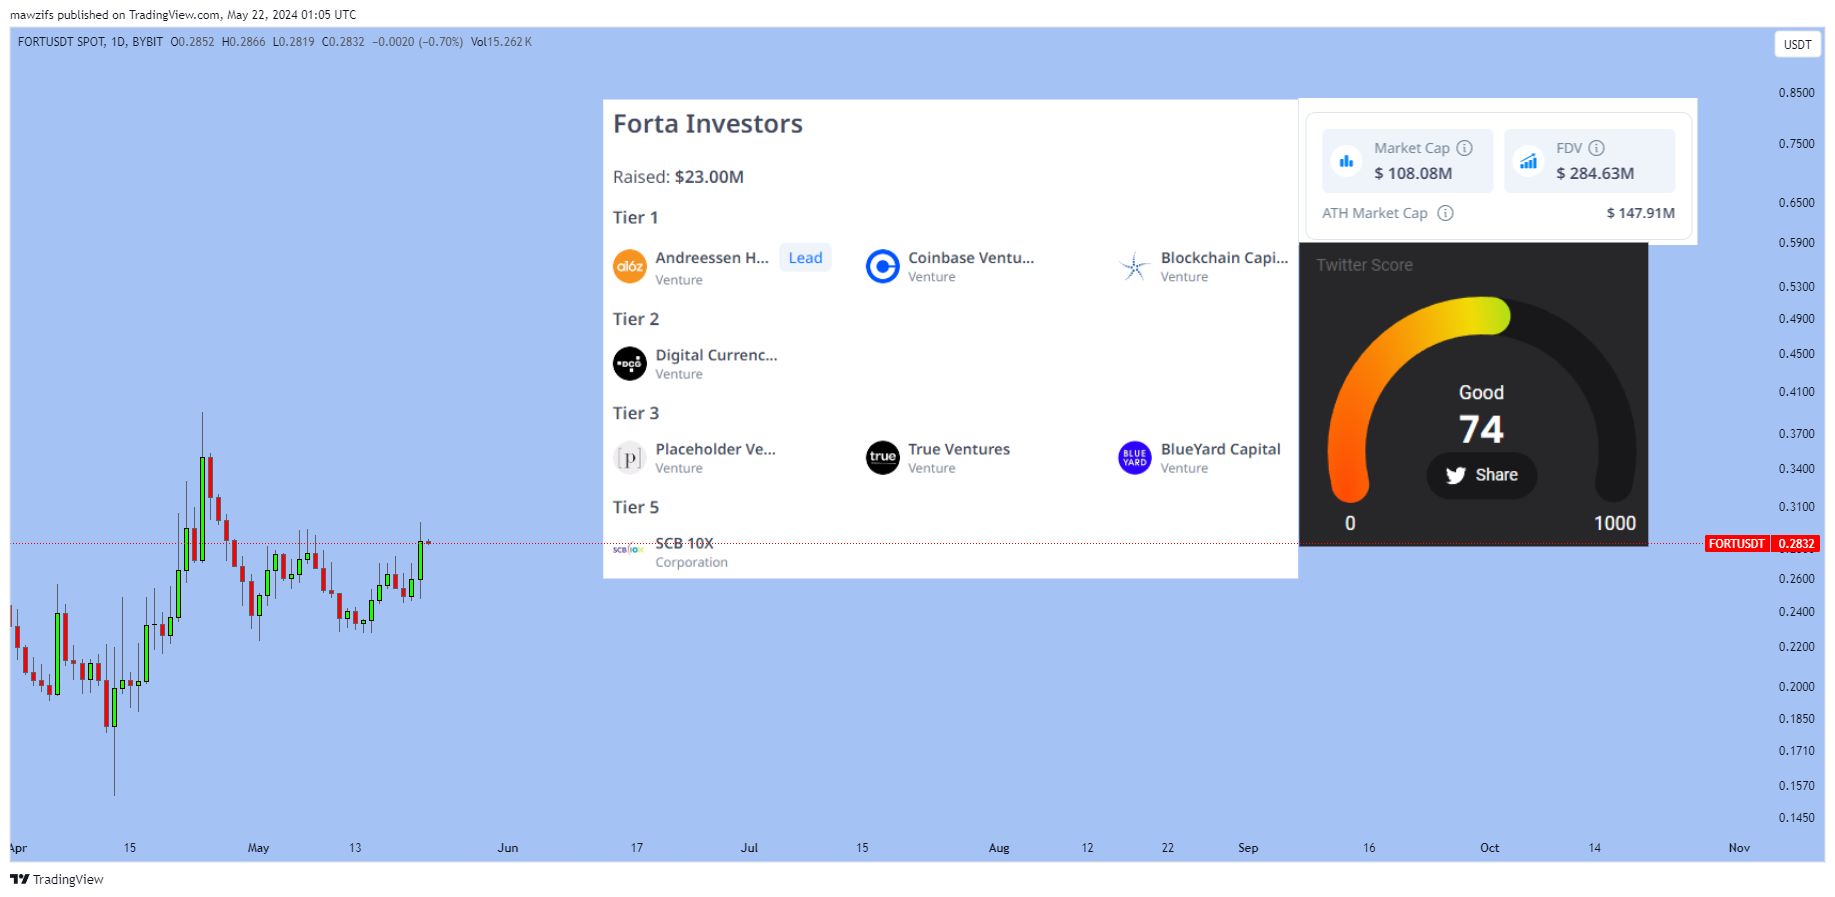Viewport: 1835px width, 897px height.
Task: Click the Tier 1 label
Action: (635, 218)
